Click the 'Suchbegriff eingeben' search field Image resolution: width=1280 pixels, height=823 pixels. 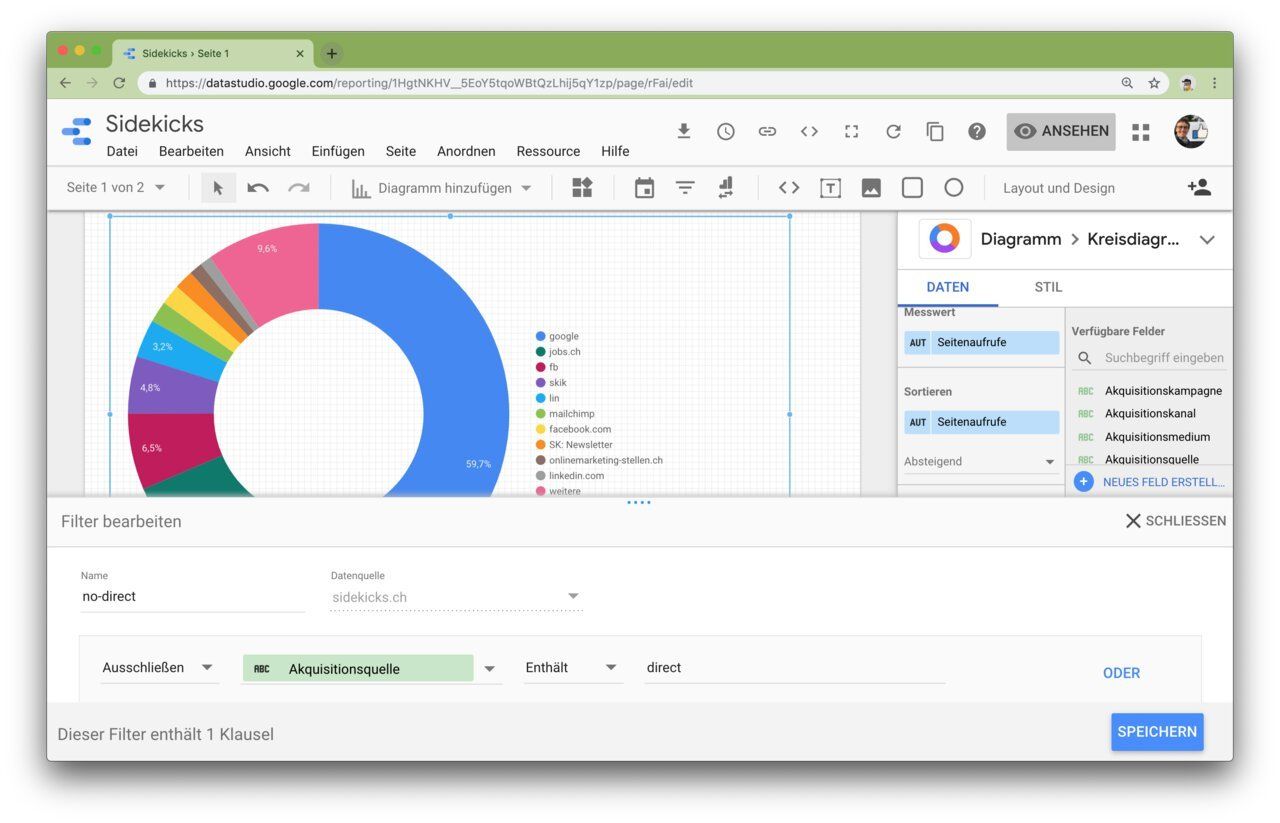point(1164,358)
